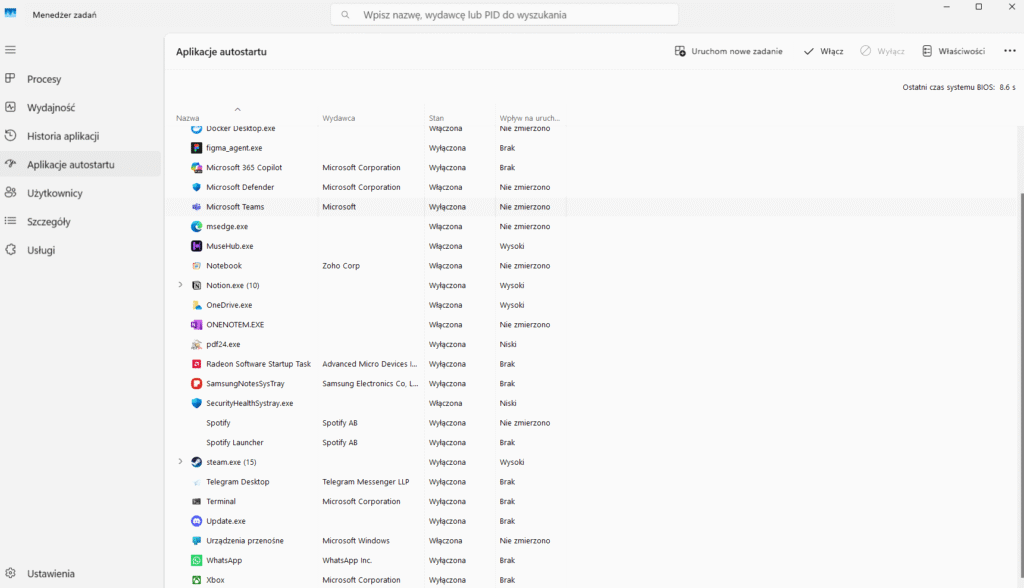This screenshot has height=588, width=1024.
Task: Click the Procesy sidebar icon
Action: (x=10, y=78)
